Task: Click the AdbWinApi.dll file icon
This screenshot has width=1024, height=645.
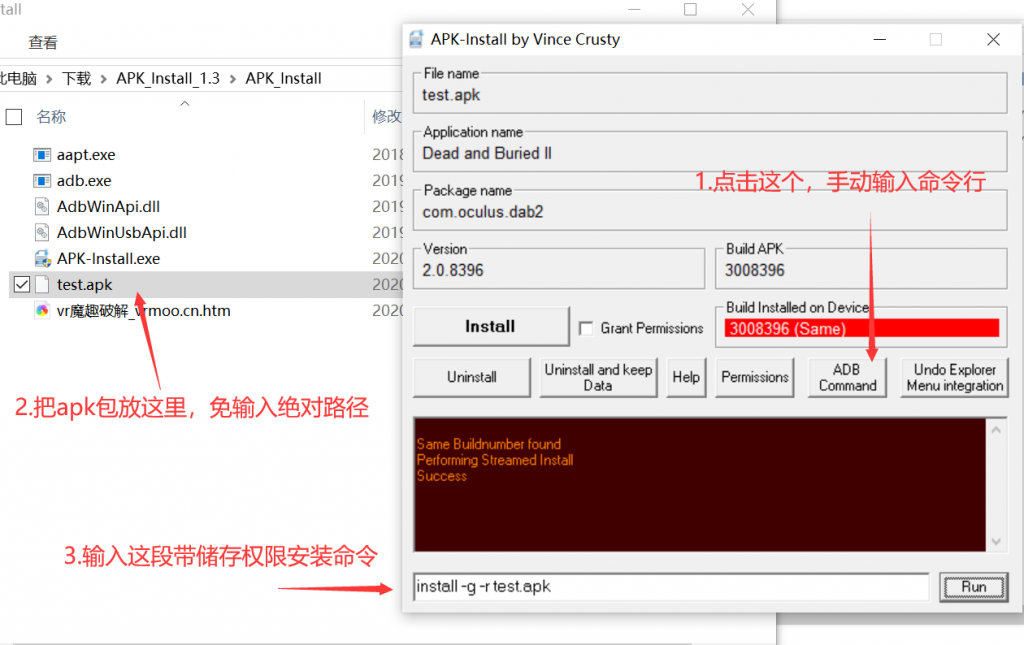Action: [42, 207]
